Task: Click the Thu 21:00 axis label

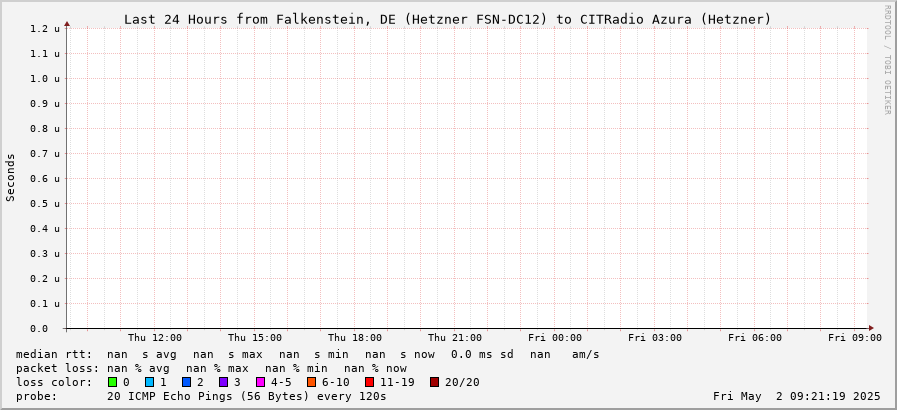Action: [455, 338]
